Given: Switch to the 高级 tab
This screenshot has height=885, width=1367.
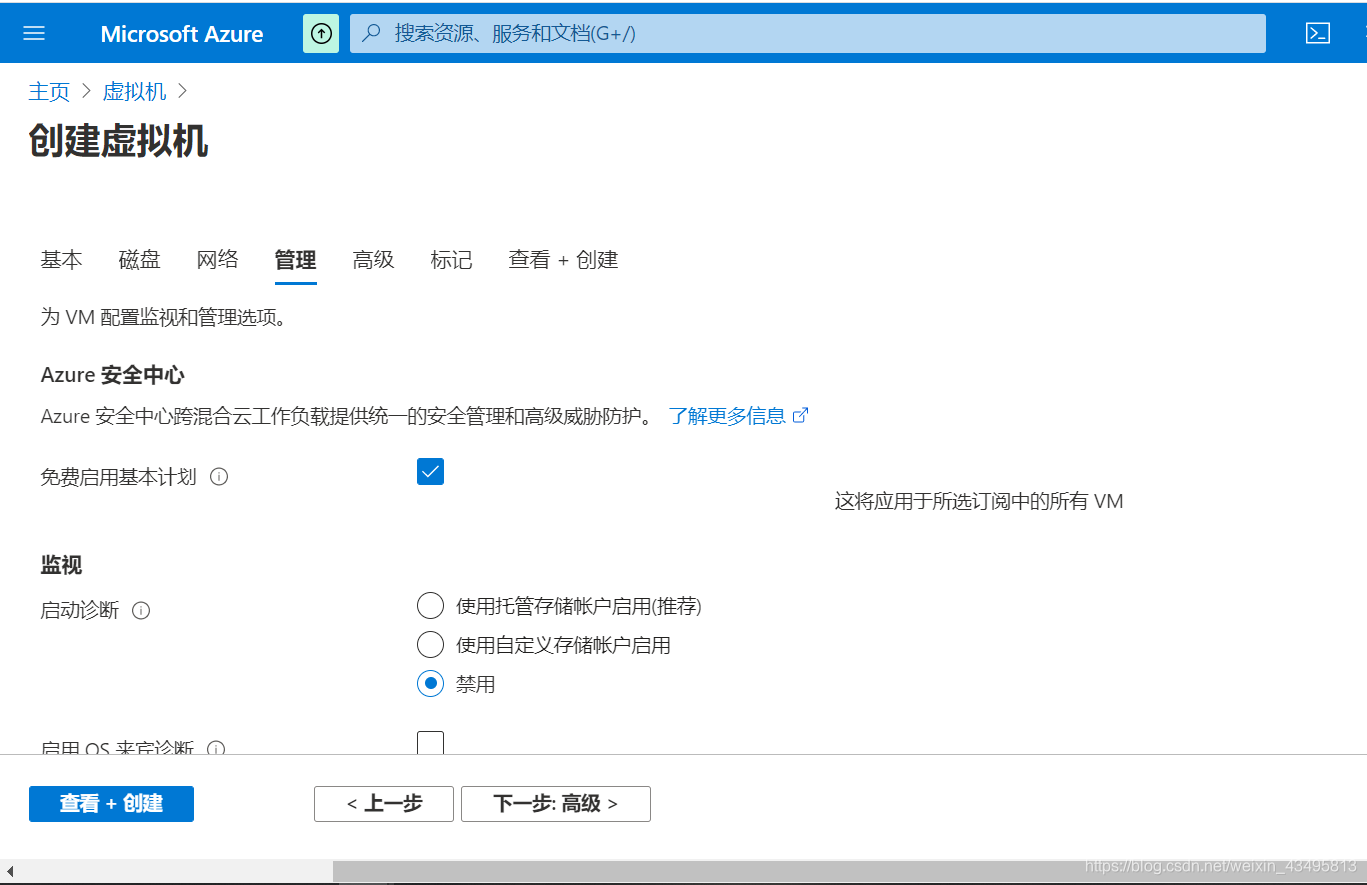Looking at the screenshot, I should pos(373,260).
